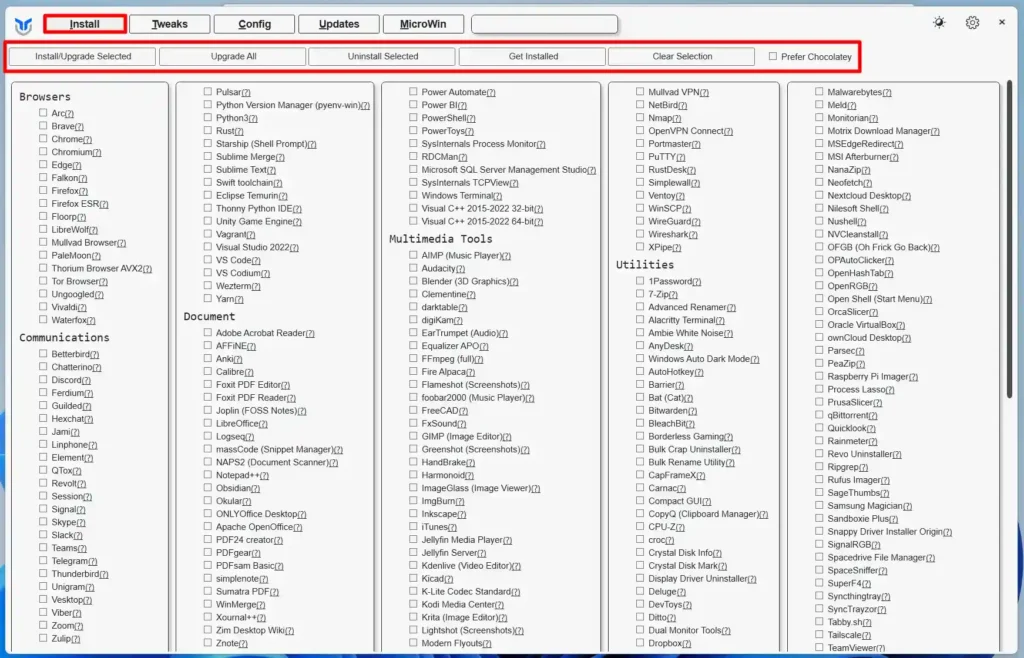The width and height of the screenshot is (1024, 658).
Task: Check the Adobe Acrobat Reader checkbox
Action: coord(208,332)
